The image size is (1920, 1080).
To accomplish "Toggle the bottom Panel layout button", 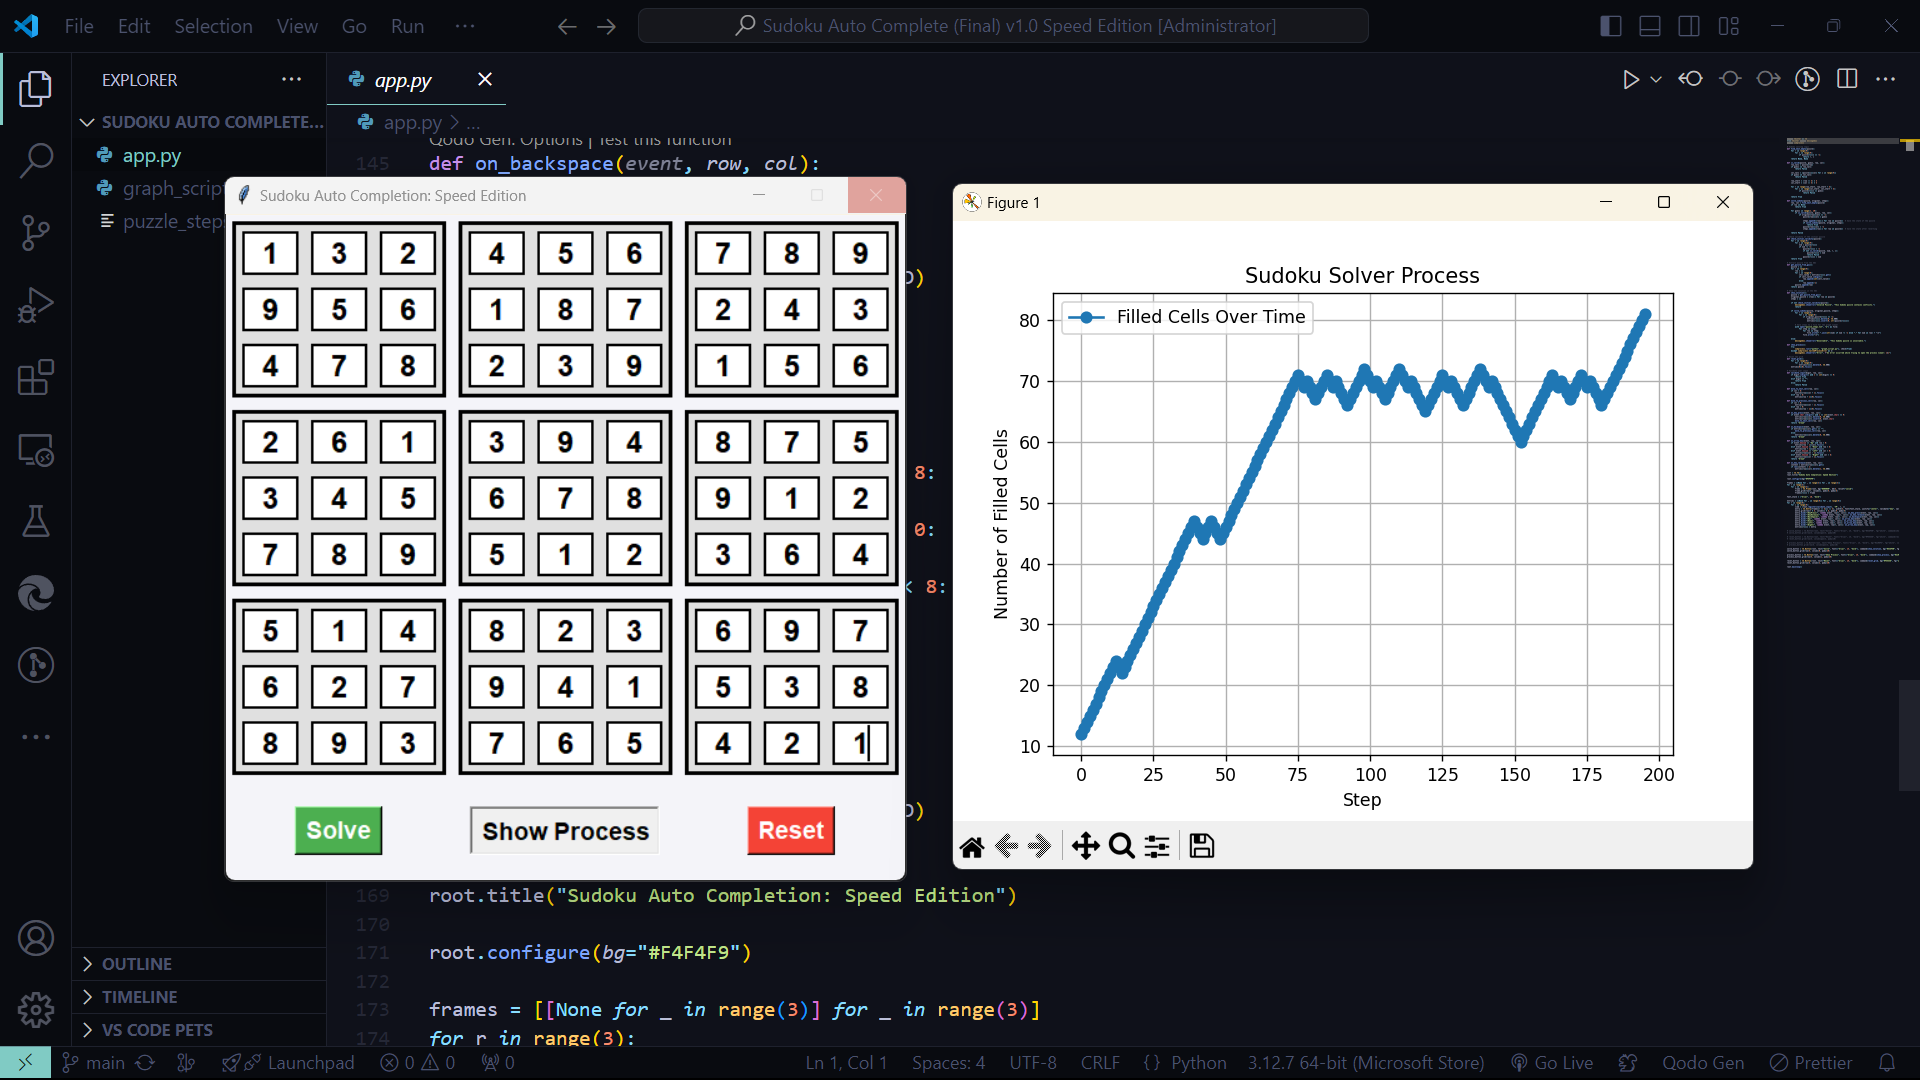I will coord(1650,26).
